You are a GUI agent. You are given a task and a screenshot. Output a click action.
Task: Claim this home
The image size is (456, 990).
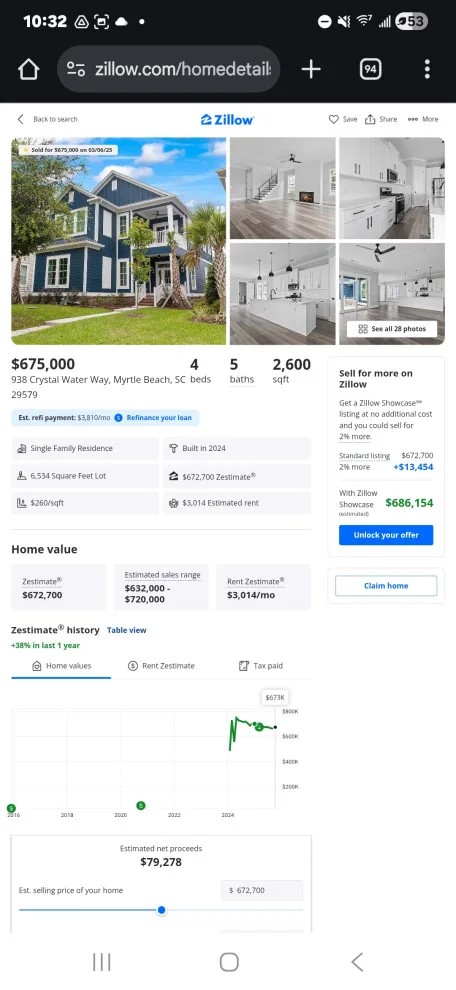tap(386, 585)
